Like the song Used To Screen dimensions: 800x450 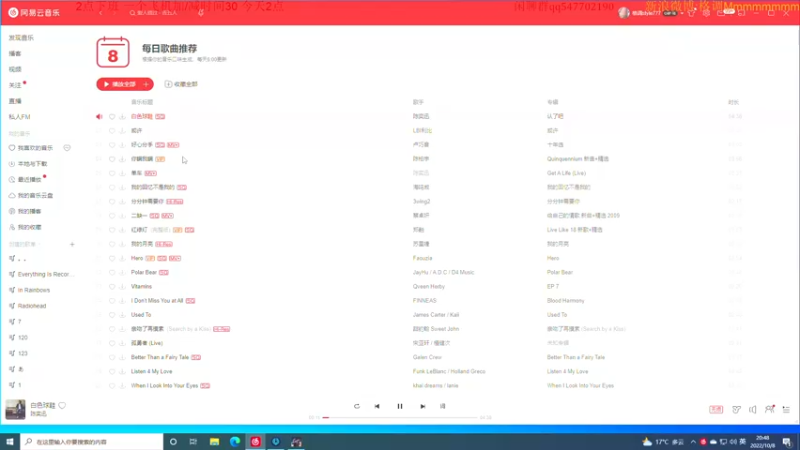[112, 315]
